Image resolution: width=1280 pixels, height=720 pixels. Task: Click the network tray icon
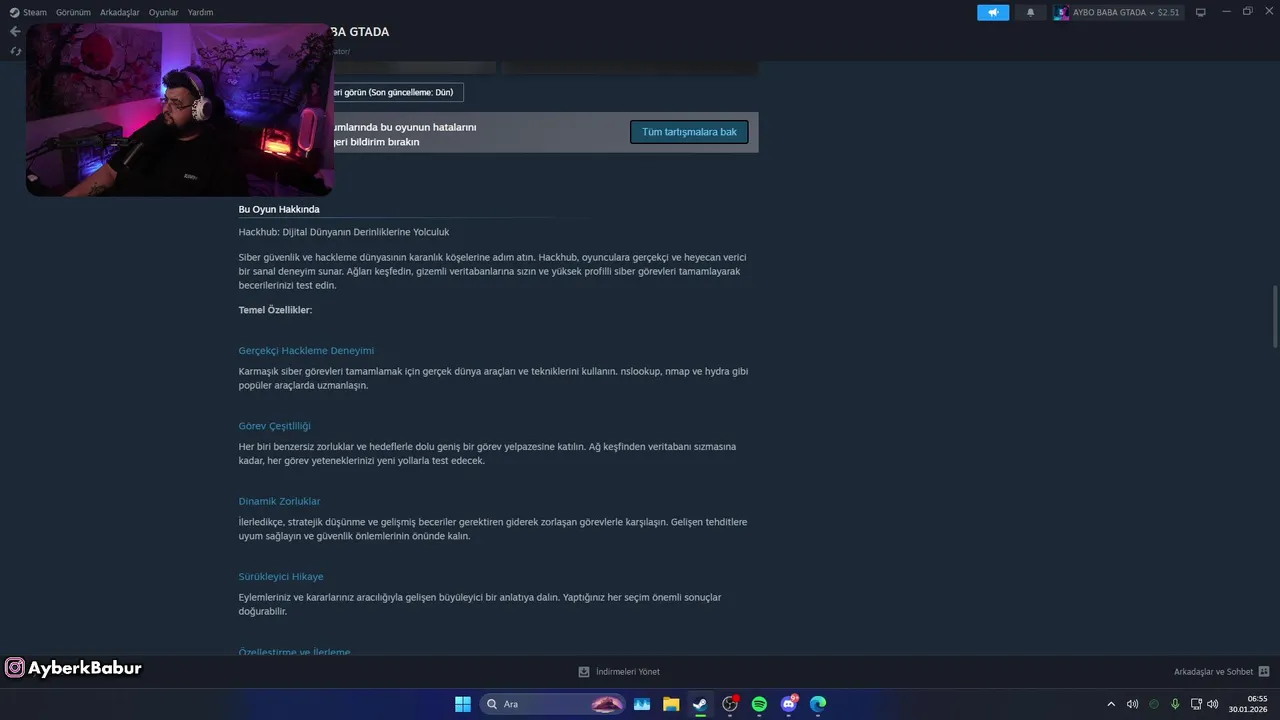pyautogui.click(x=1196, y=704)
